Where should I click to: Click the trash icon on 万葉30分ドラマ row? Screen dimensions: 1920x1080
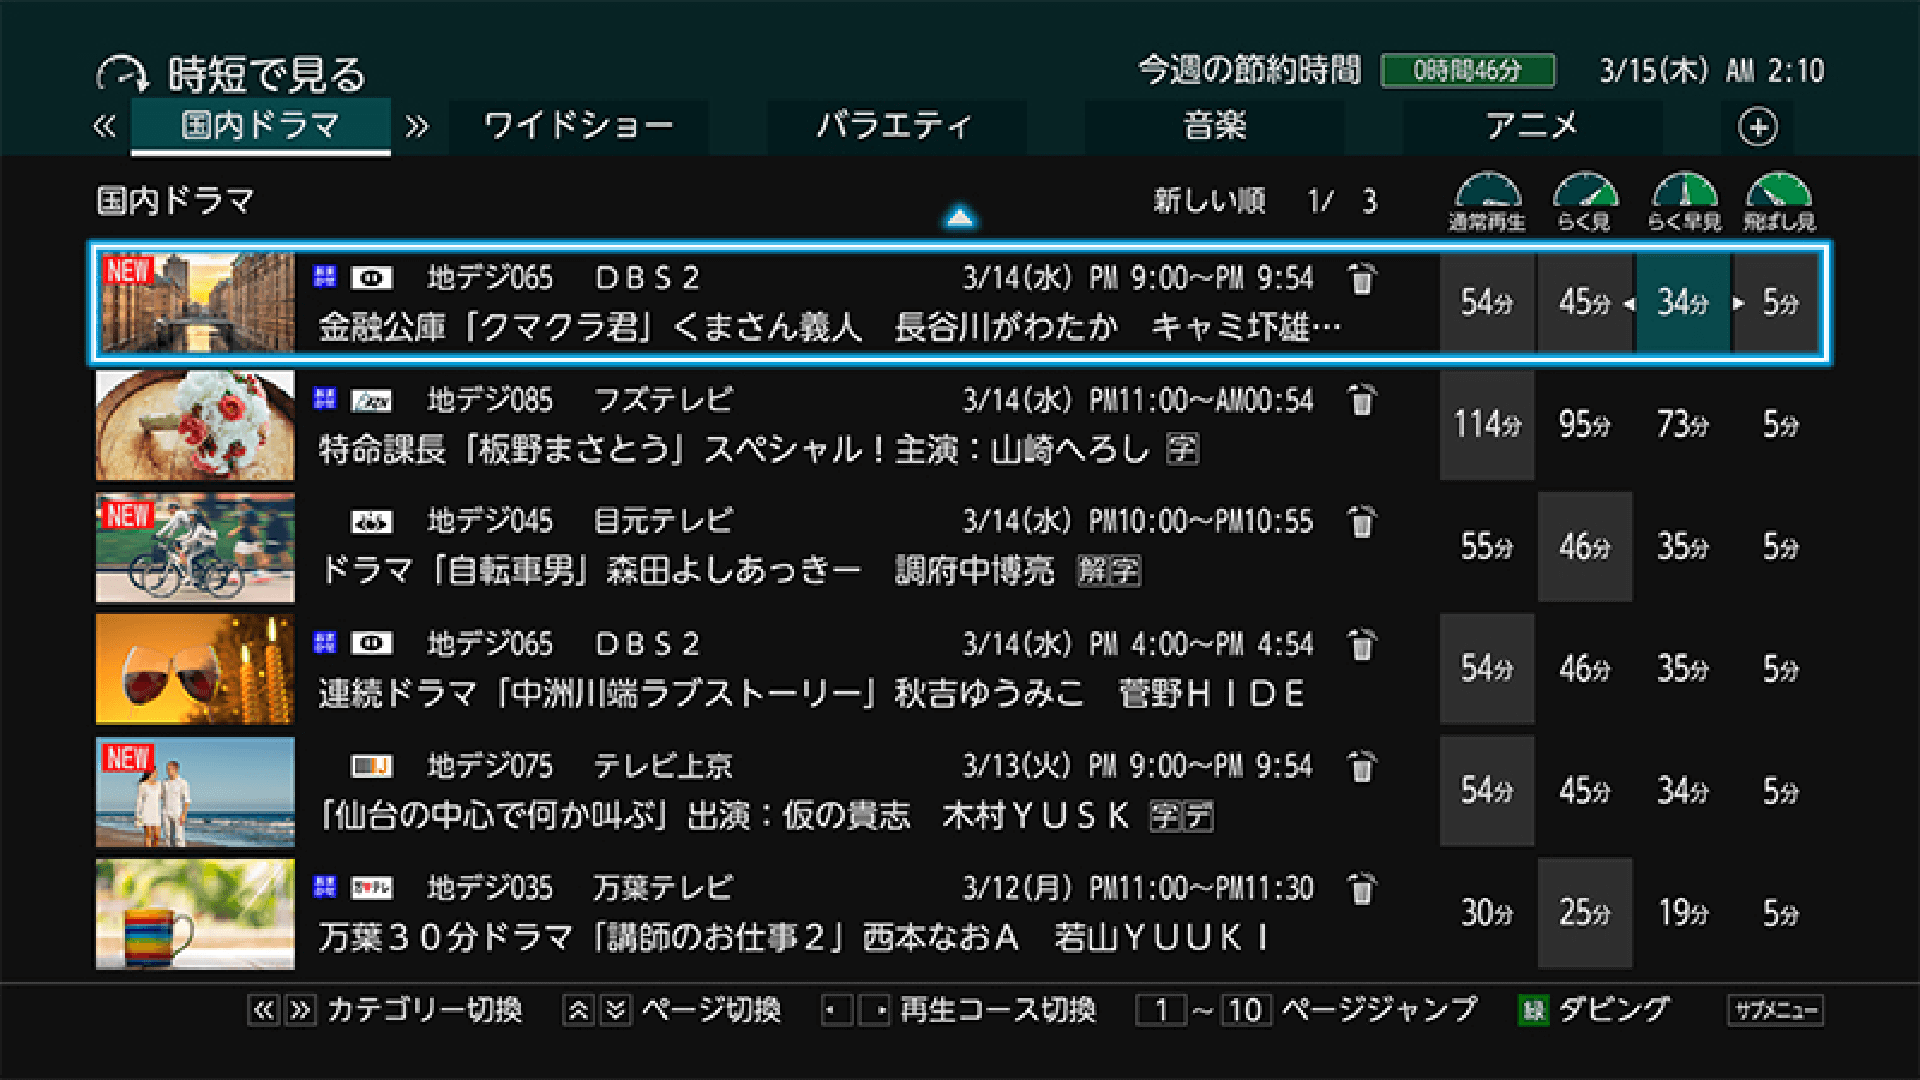pyautogui.click(x=1361, y=888)
